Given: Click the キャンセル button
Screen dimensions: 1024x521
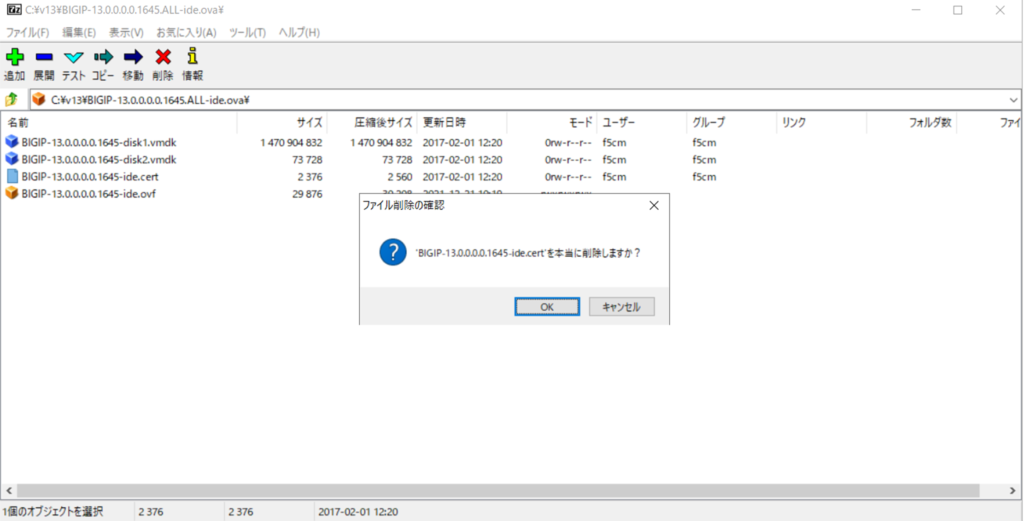Looking at the screenshot, I should [x=622, y=307].
